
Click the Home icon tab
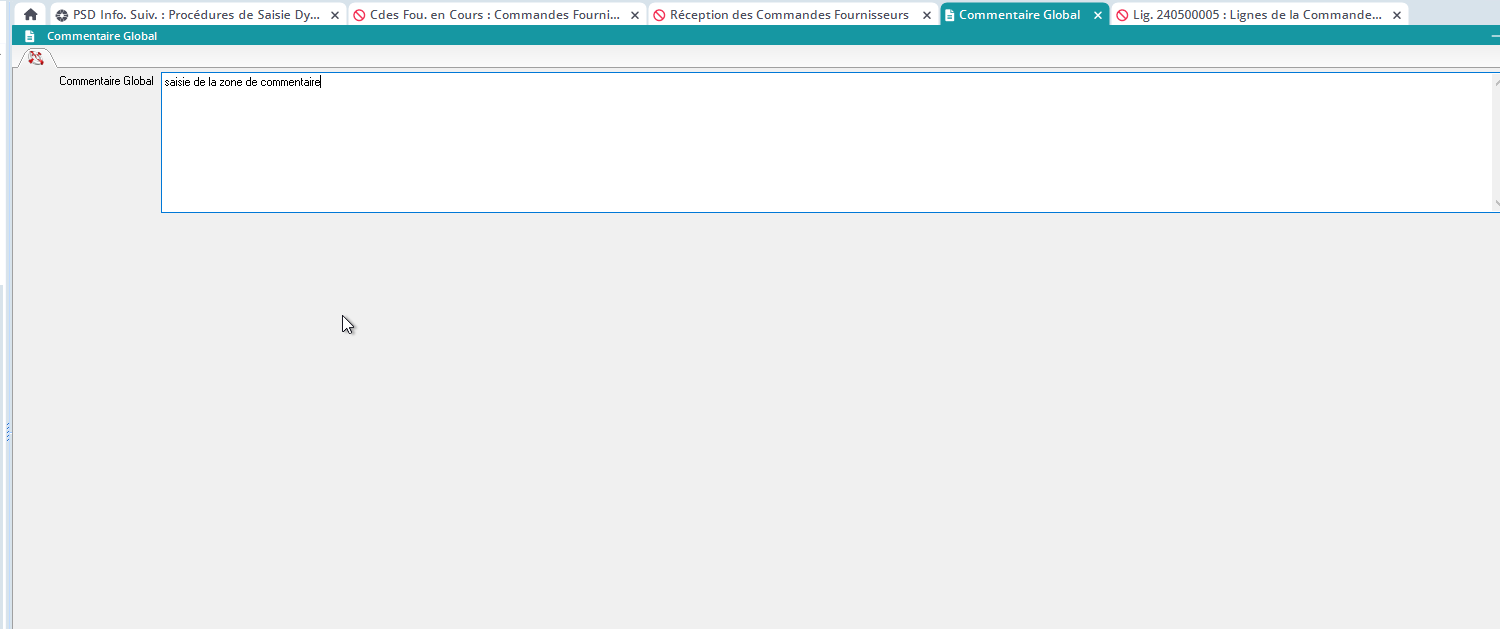coord(30,15)
